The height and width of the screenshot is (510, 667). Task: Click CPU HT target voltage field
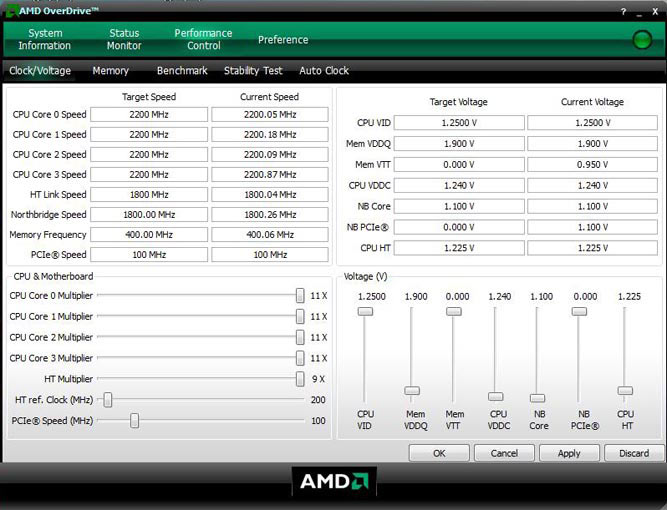coord(459,248)
